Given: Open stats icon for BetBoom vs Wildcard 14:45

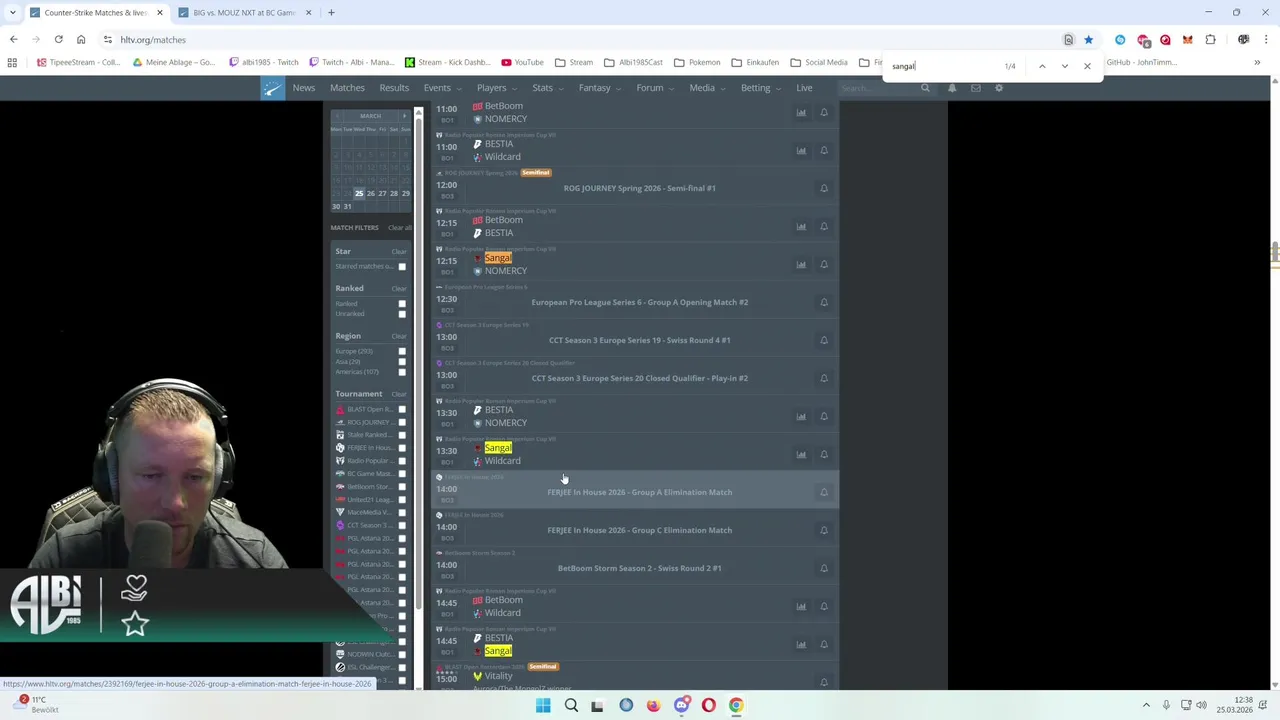Looking at the screenshot, I should point(801,606).
